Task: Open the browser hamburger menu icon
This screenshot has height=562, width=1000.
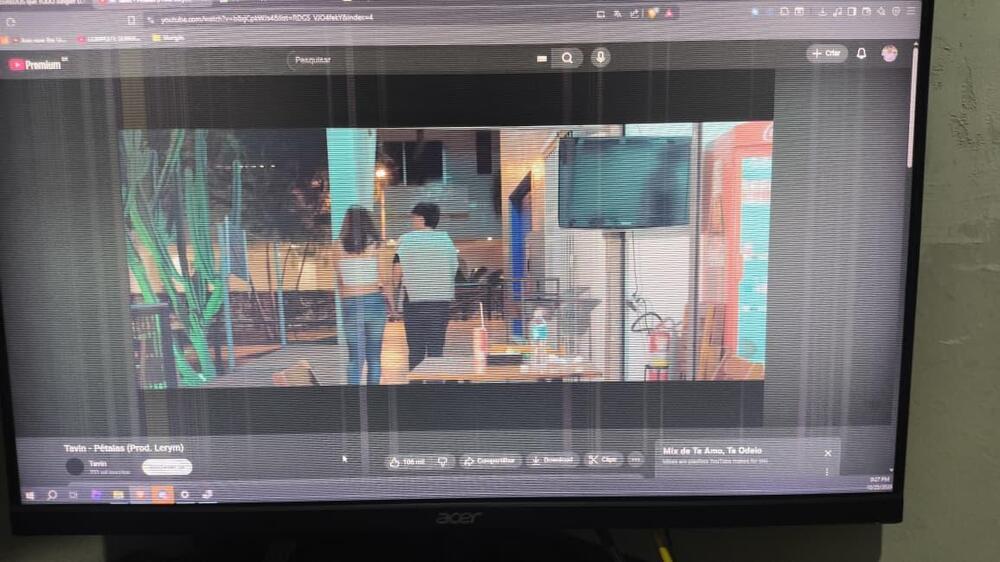Action: pyautogui.click(x=911, y=11)
